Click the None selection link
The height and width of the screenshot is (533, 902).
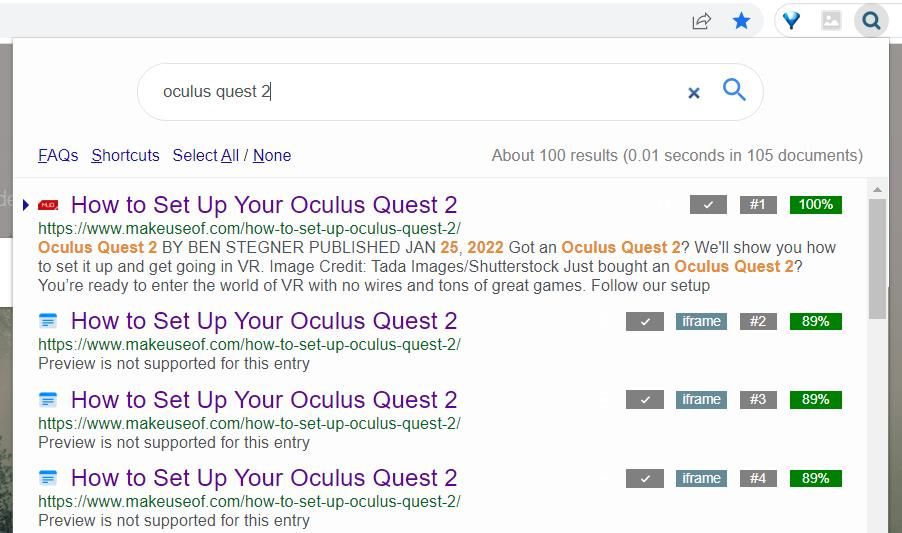(x=272, y=155)
